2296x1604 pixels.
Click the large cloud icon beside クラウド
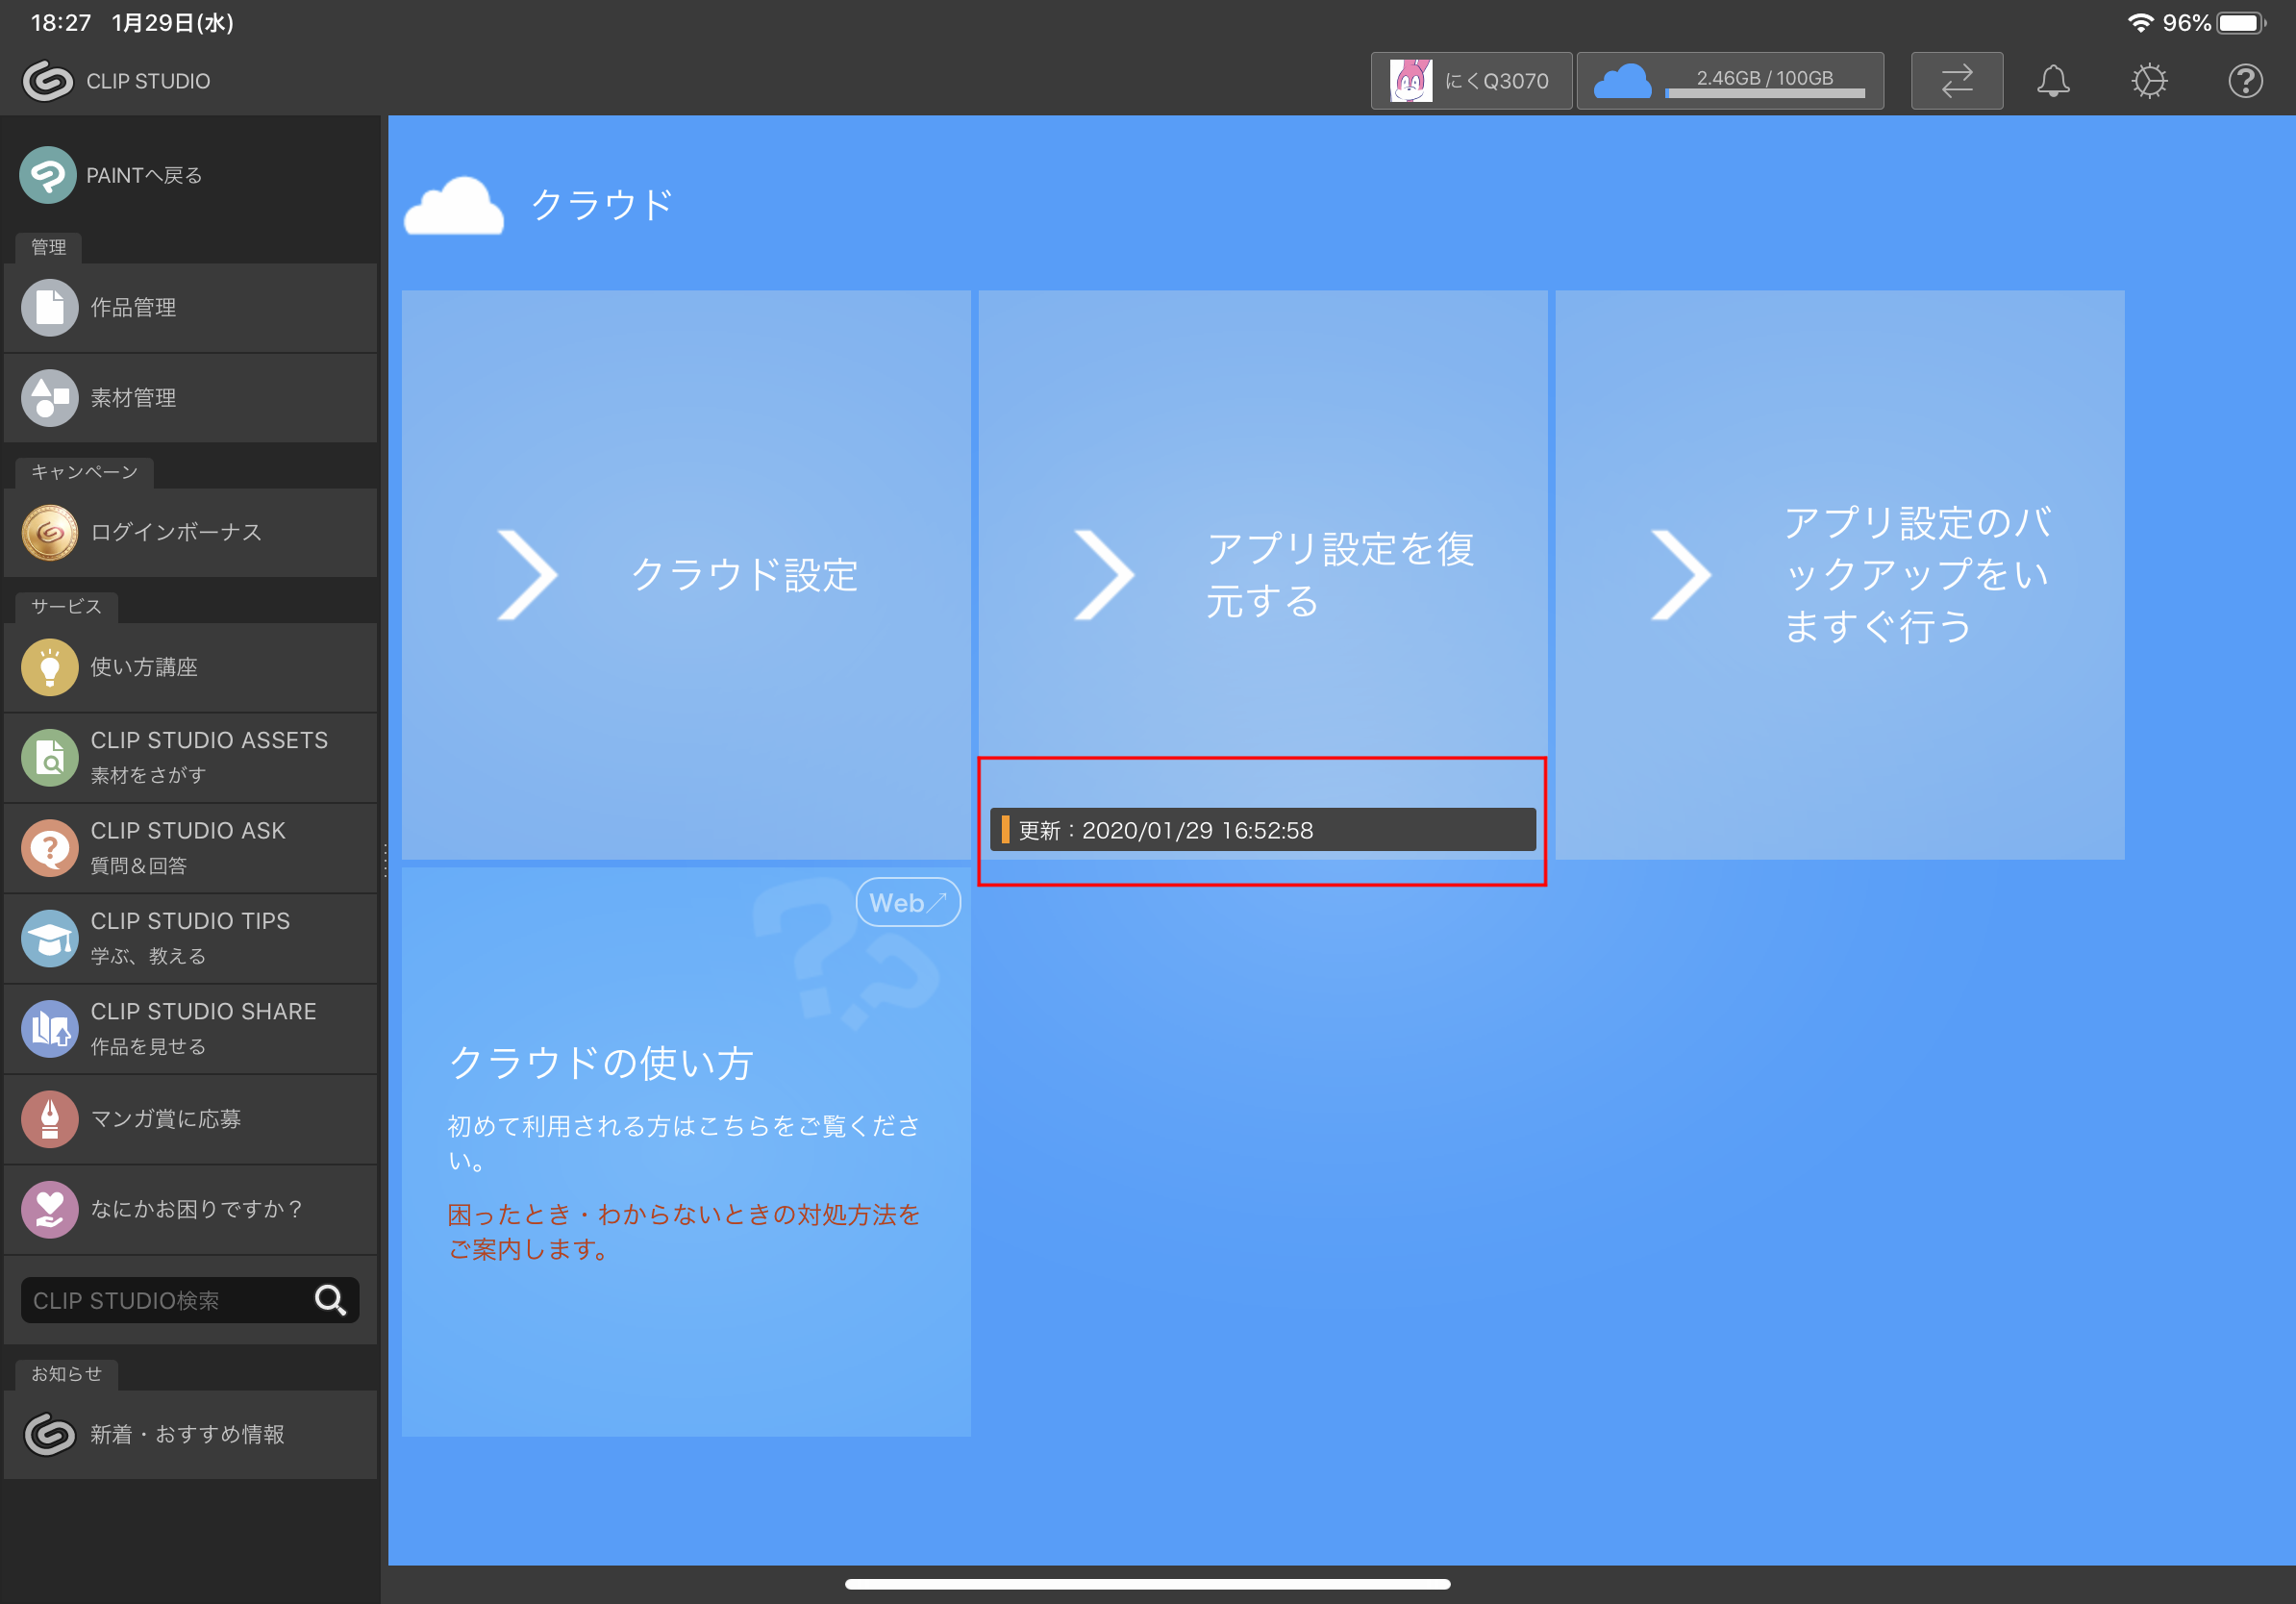pos(453,205)
